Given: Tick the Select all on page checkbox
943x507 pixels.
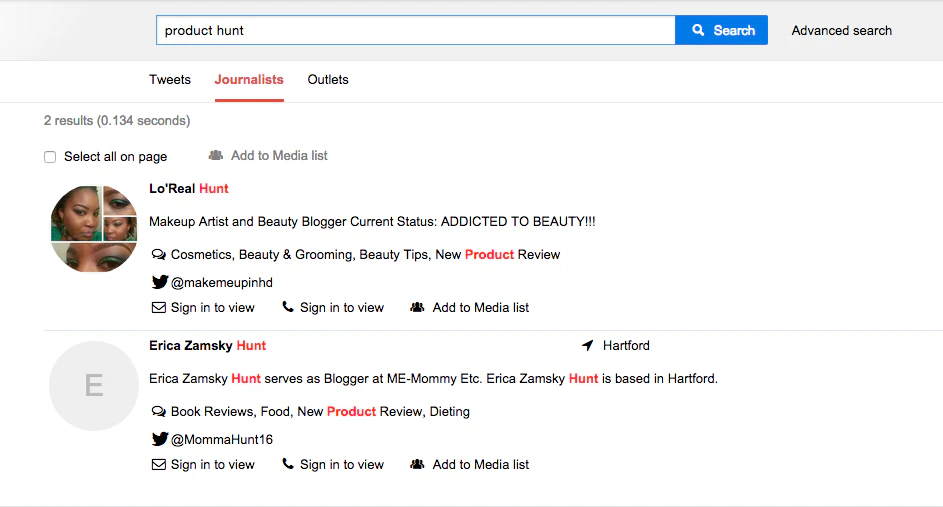Looking at the screenshot, I should click(50, 157).
